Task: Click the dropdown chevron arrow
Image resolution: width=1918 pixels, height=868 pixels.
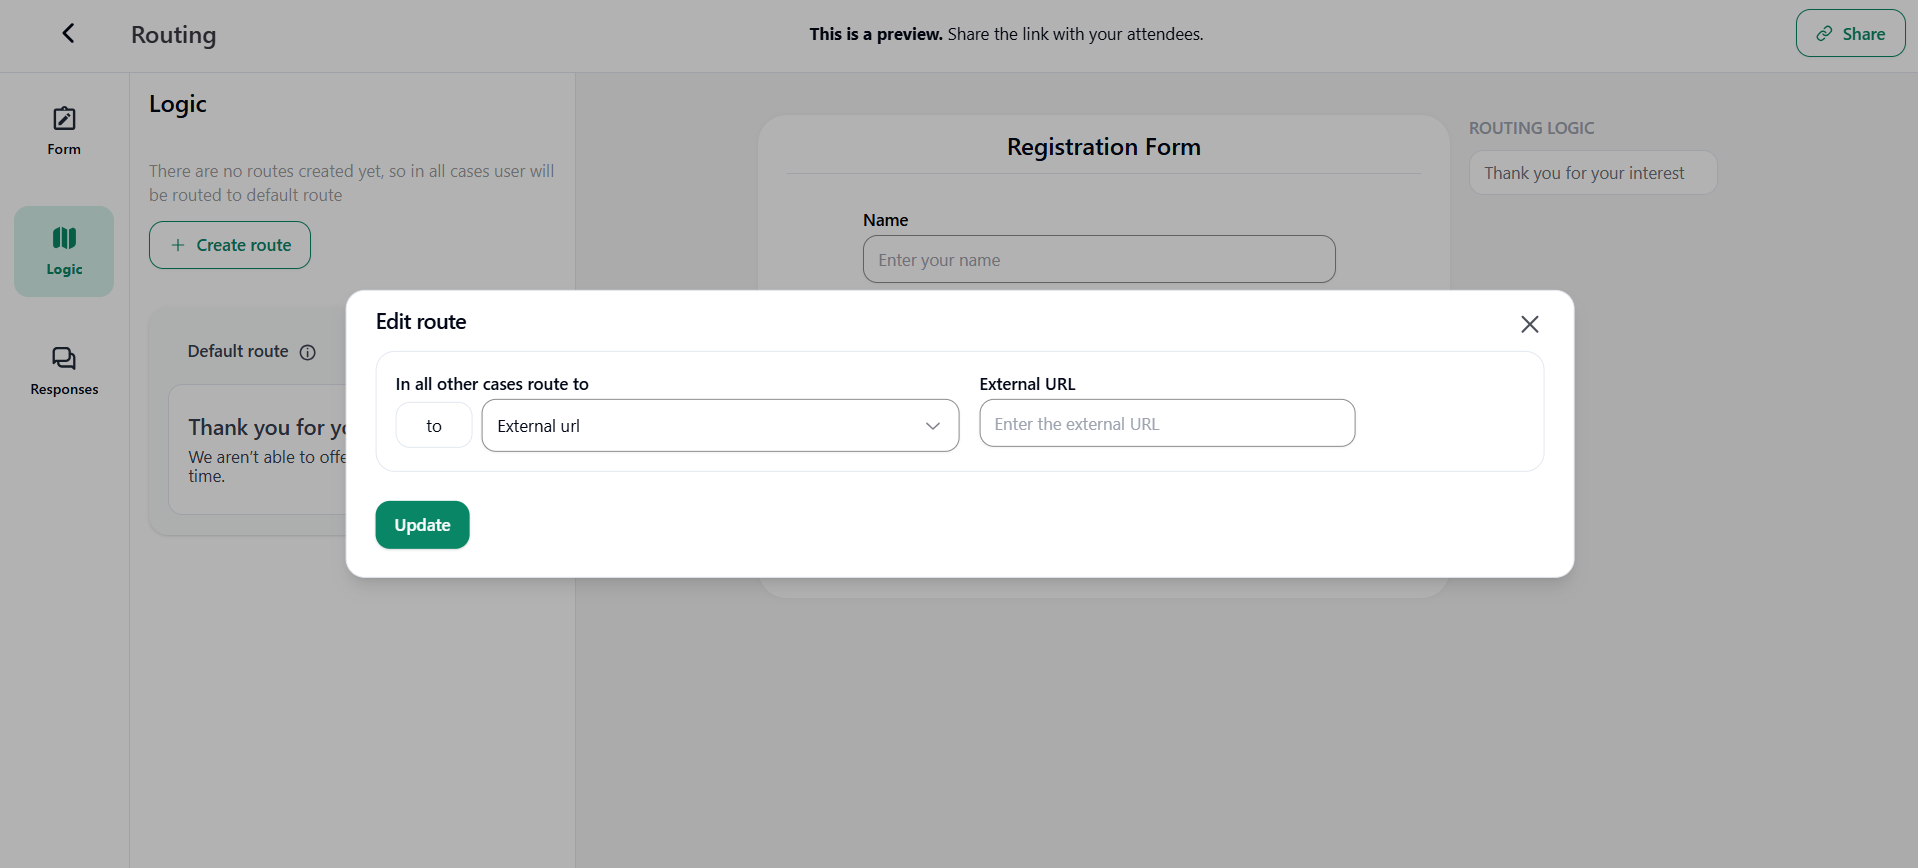Action: [933, 426]
